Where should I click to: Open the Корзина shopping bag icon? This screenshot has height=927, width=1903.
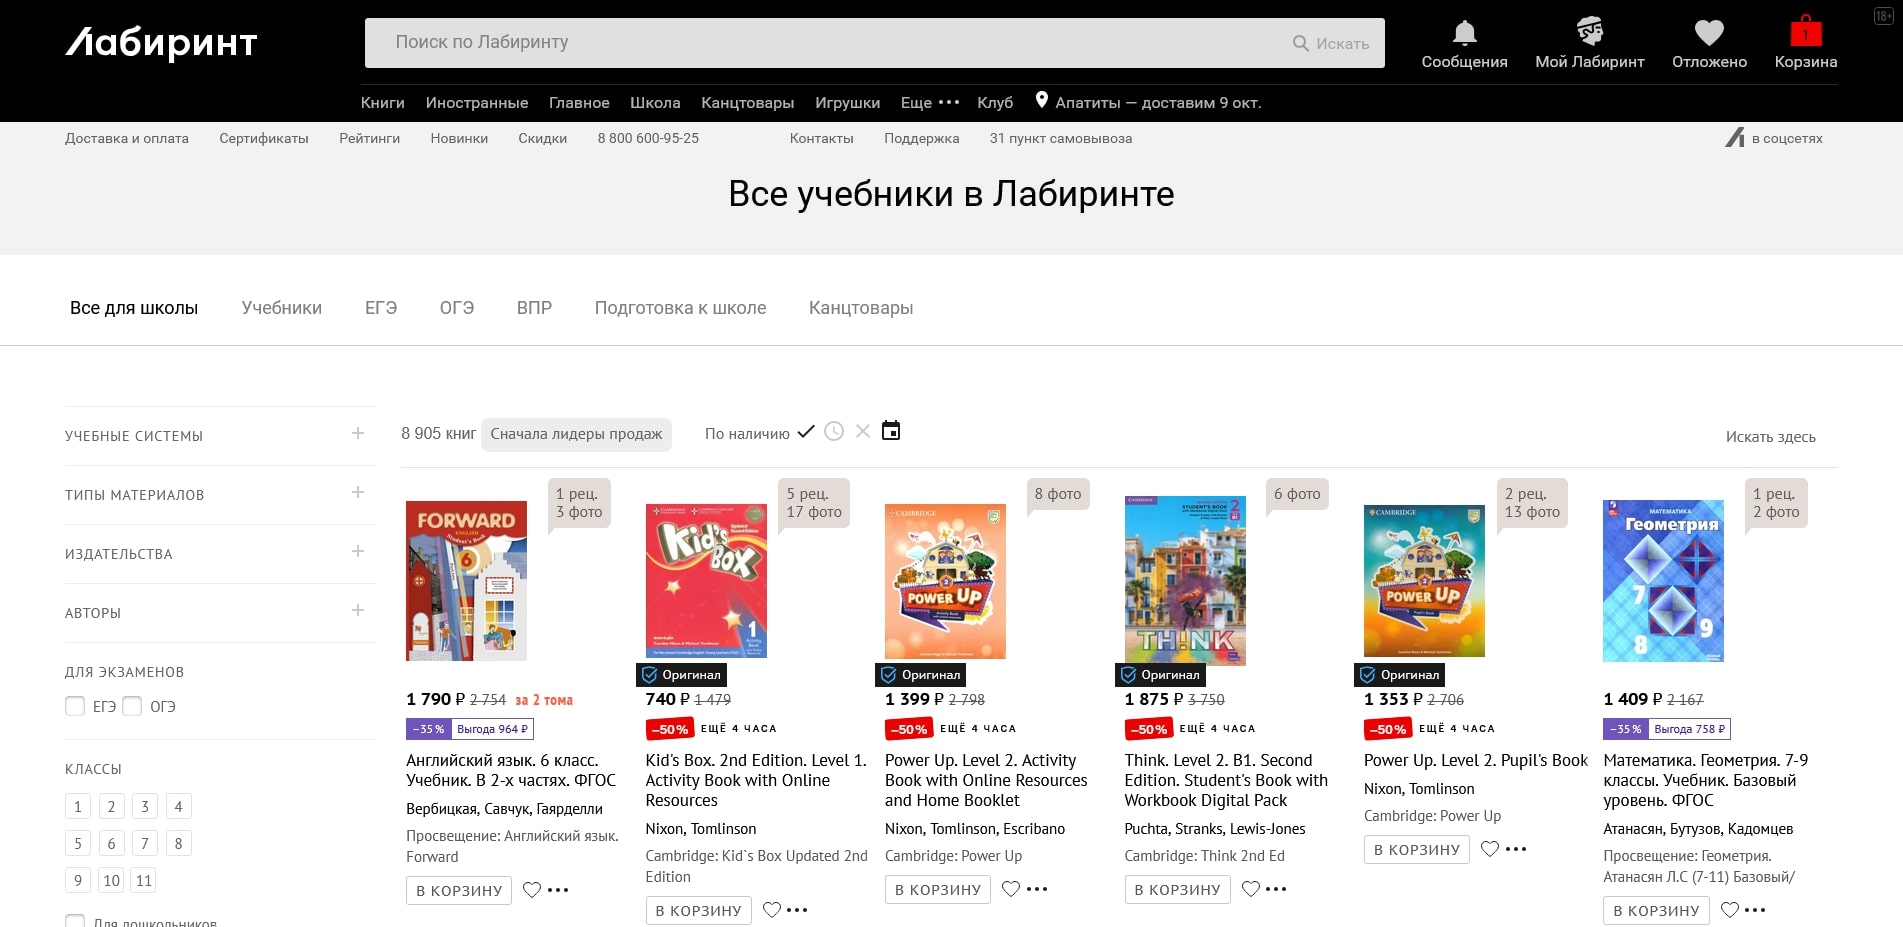(1805, 32)
